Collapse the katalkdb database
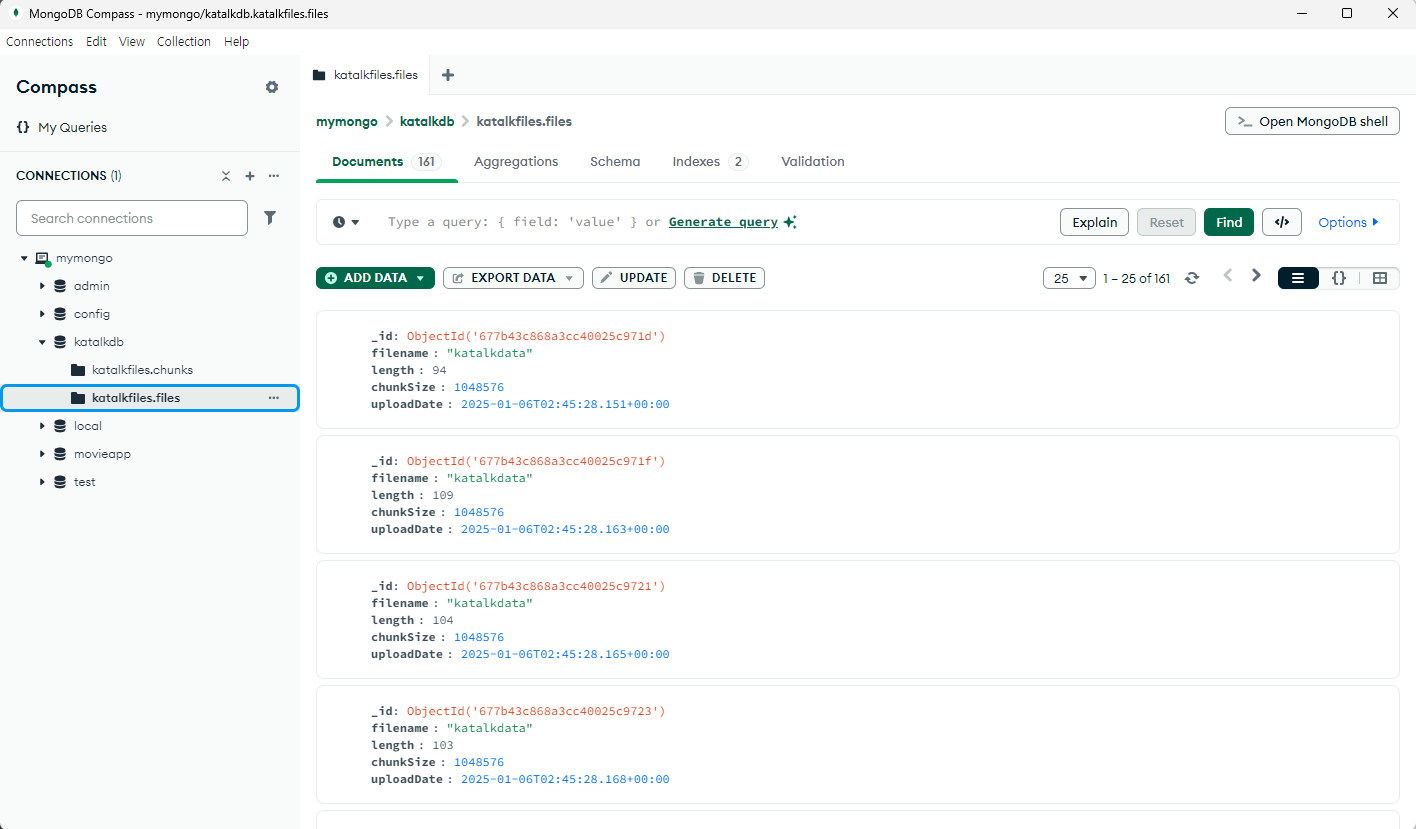The width and height of the screenshot is (1416, 829). tap(42, 342)
